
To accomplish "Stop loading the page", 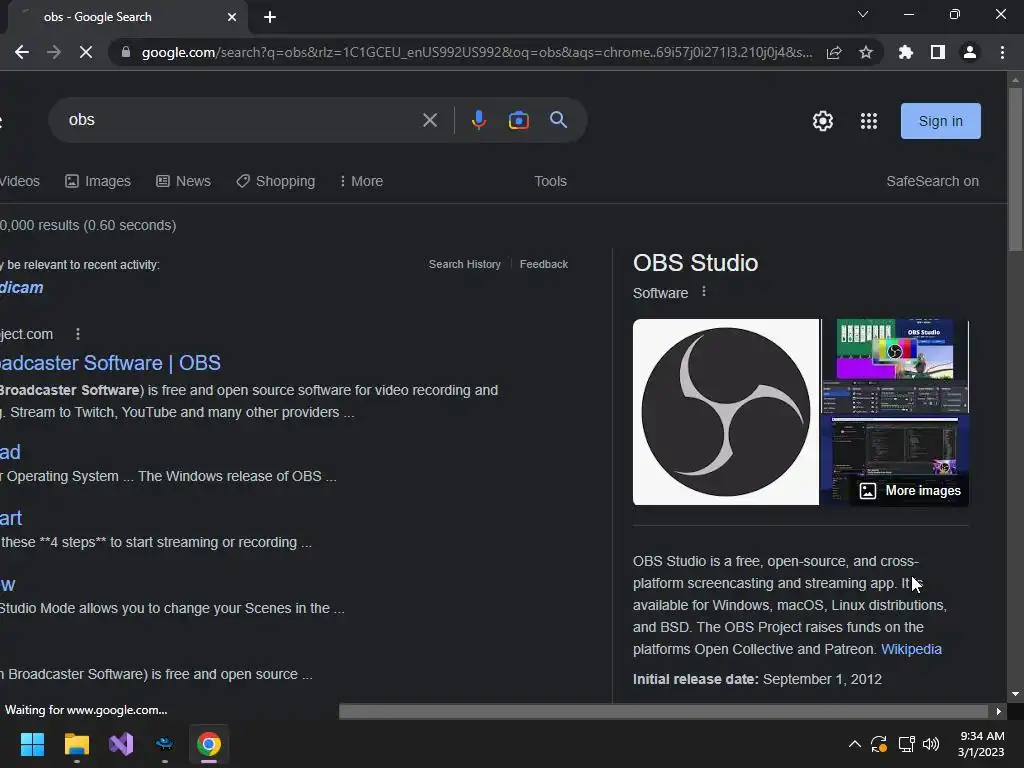I will tap(86, 52).
